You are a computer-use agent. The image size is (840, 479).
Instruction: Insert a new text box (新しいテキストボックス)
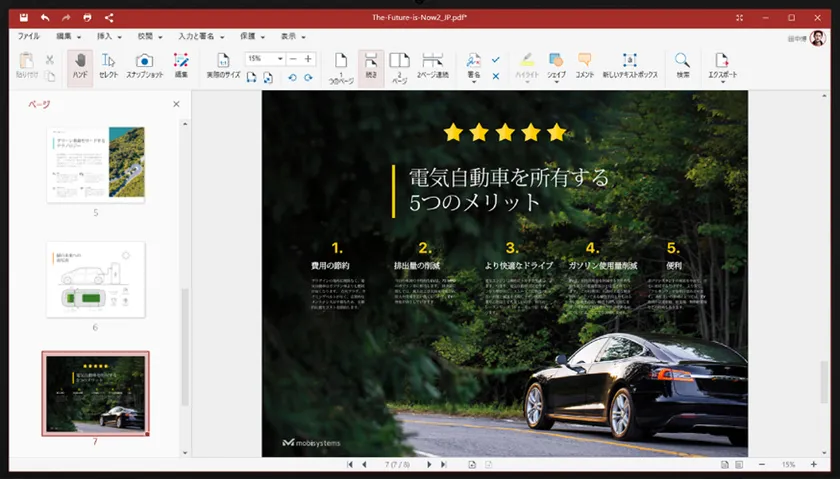click(629, 66)
